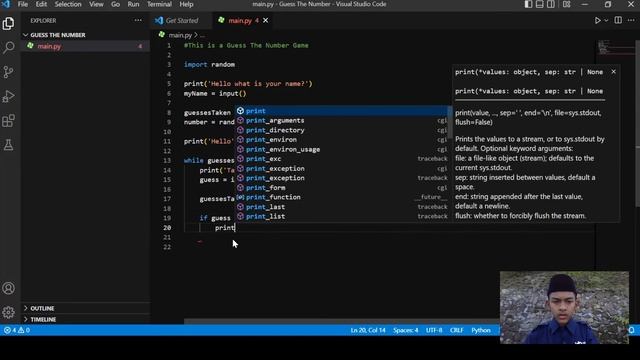The image size is (640, 360).
Task: Run the Python file play button
Action: pos(597,20)
